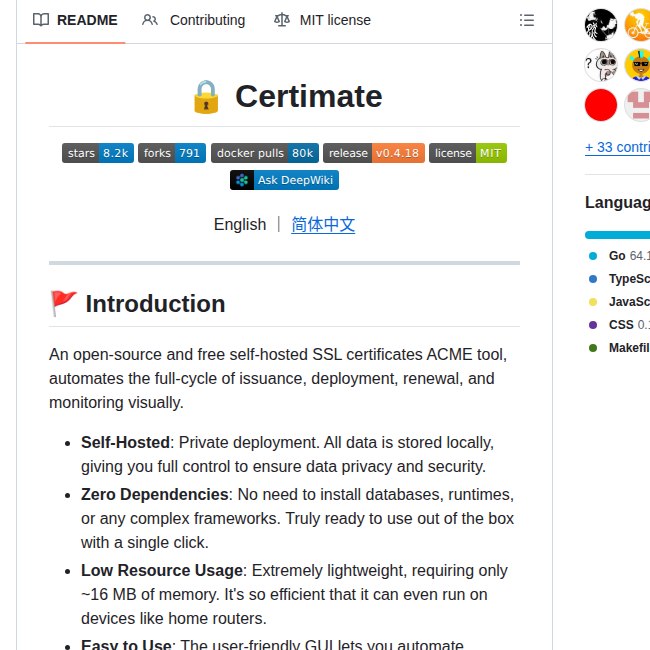Click the MIT license scales icon

tap(282, 20)
